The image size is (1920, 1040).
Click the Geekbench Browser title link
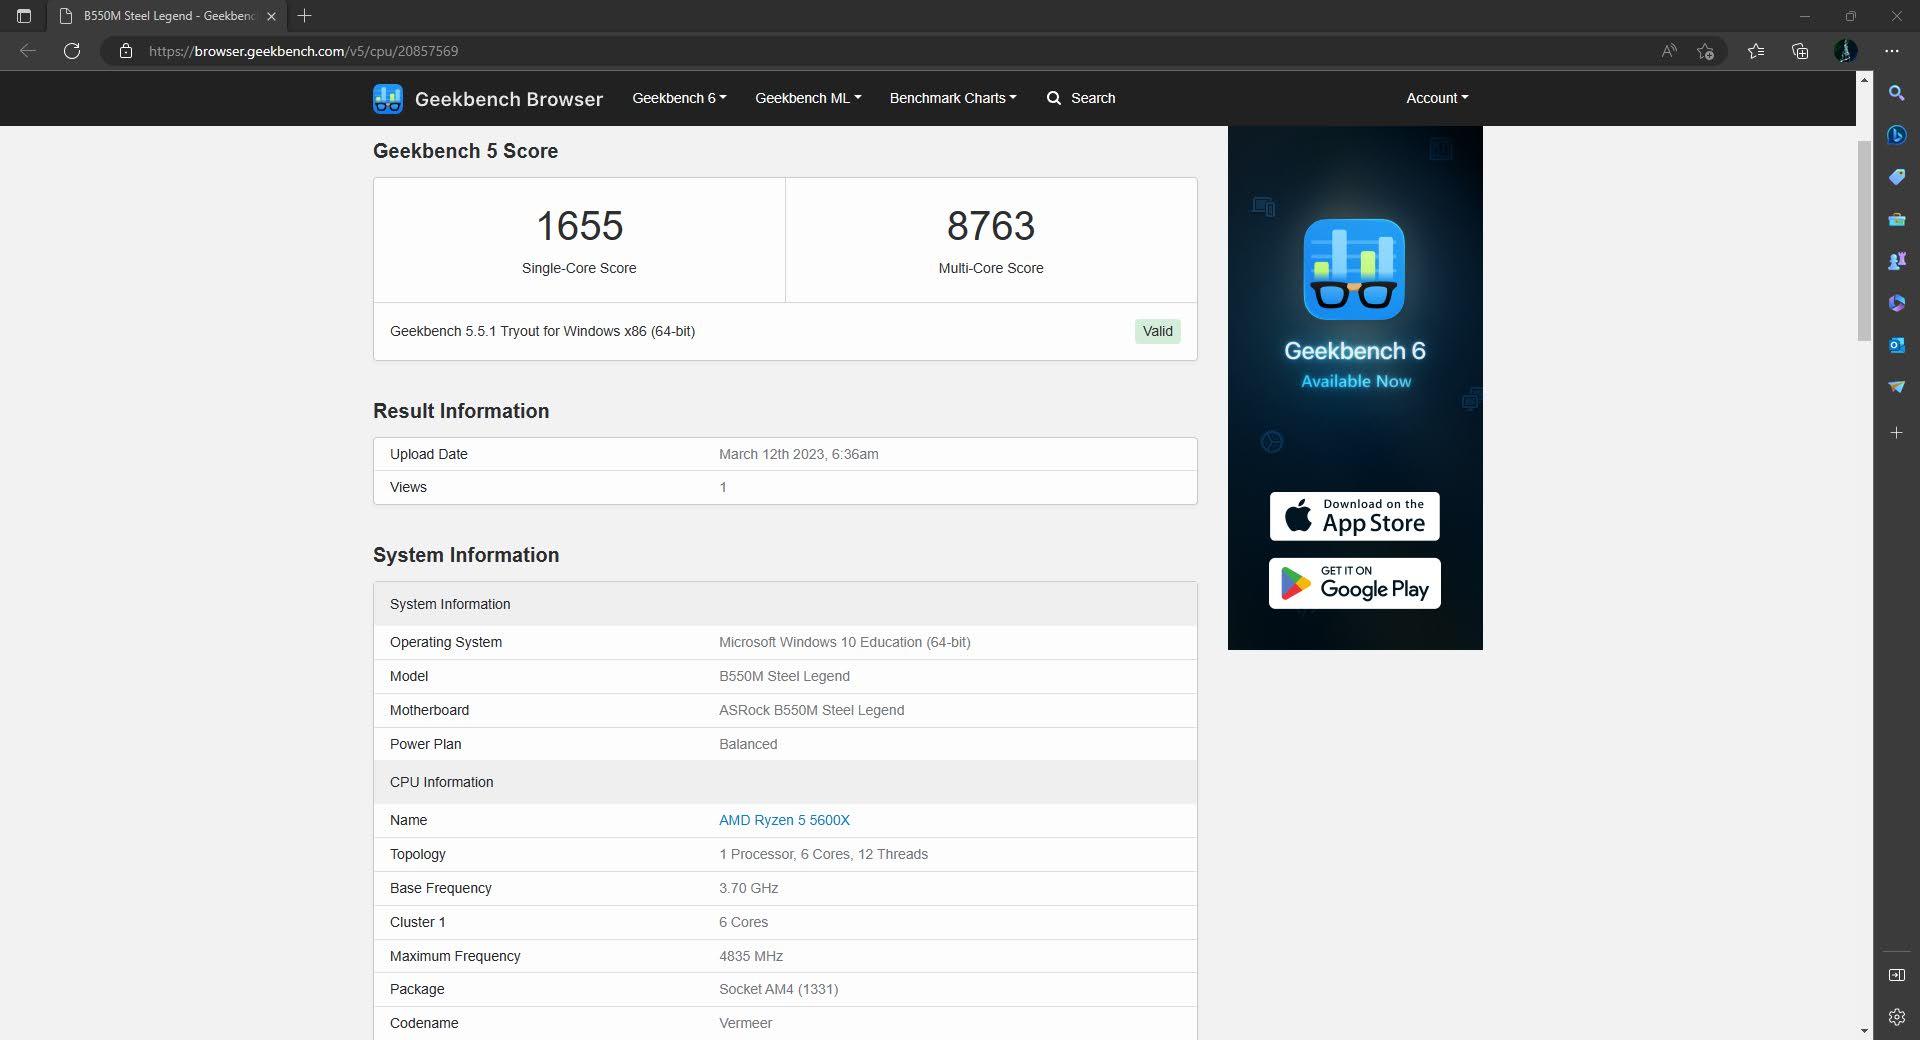coord(509,99)
